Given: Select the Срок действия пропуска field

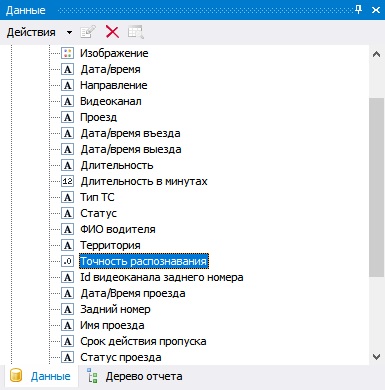Looking at the screenshot, I should [x=143, y=341].
